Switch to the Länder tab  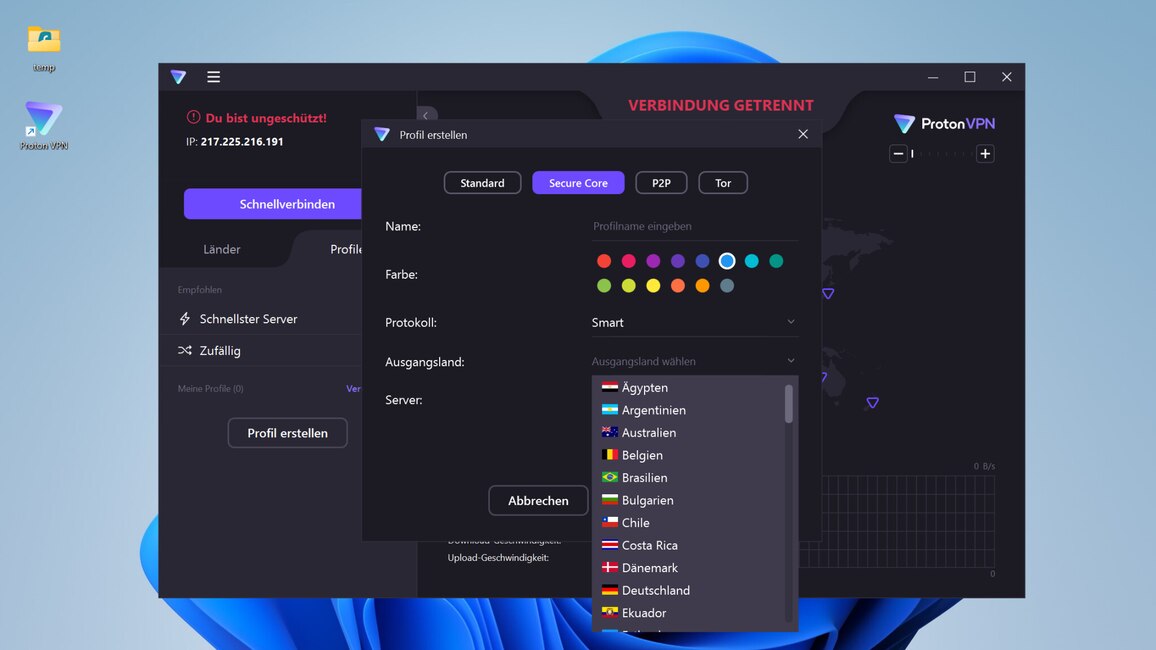tap(221, 249)
